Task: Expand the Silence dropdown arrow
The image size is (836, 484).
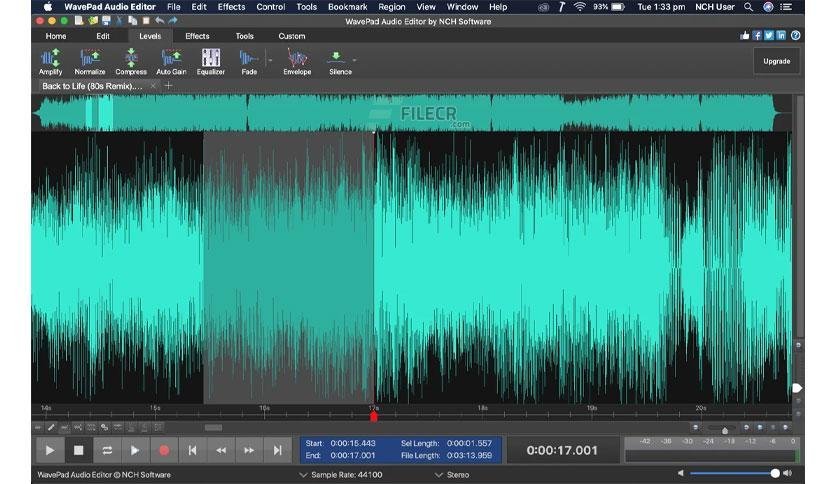Action: tap(355, 60)
